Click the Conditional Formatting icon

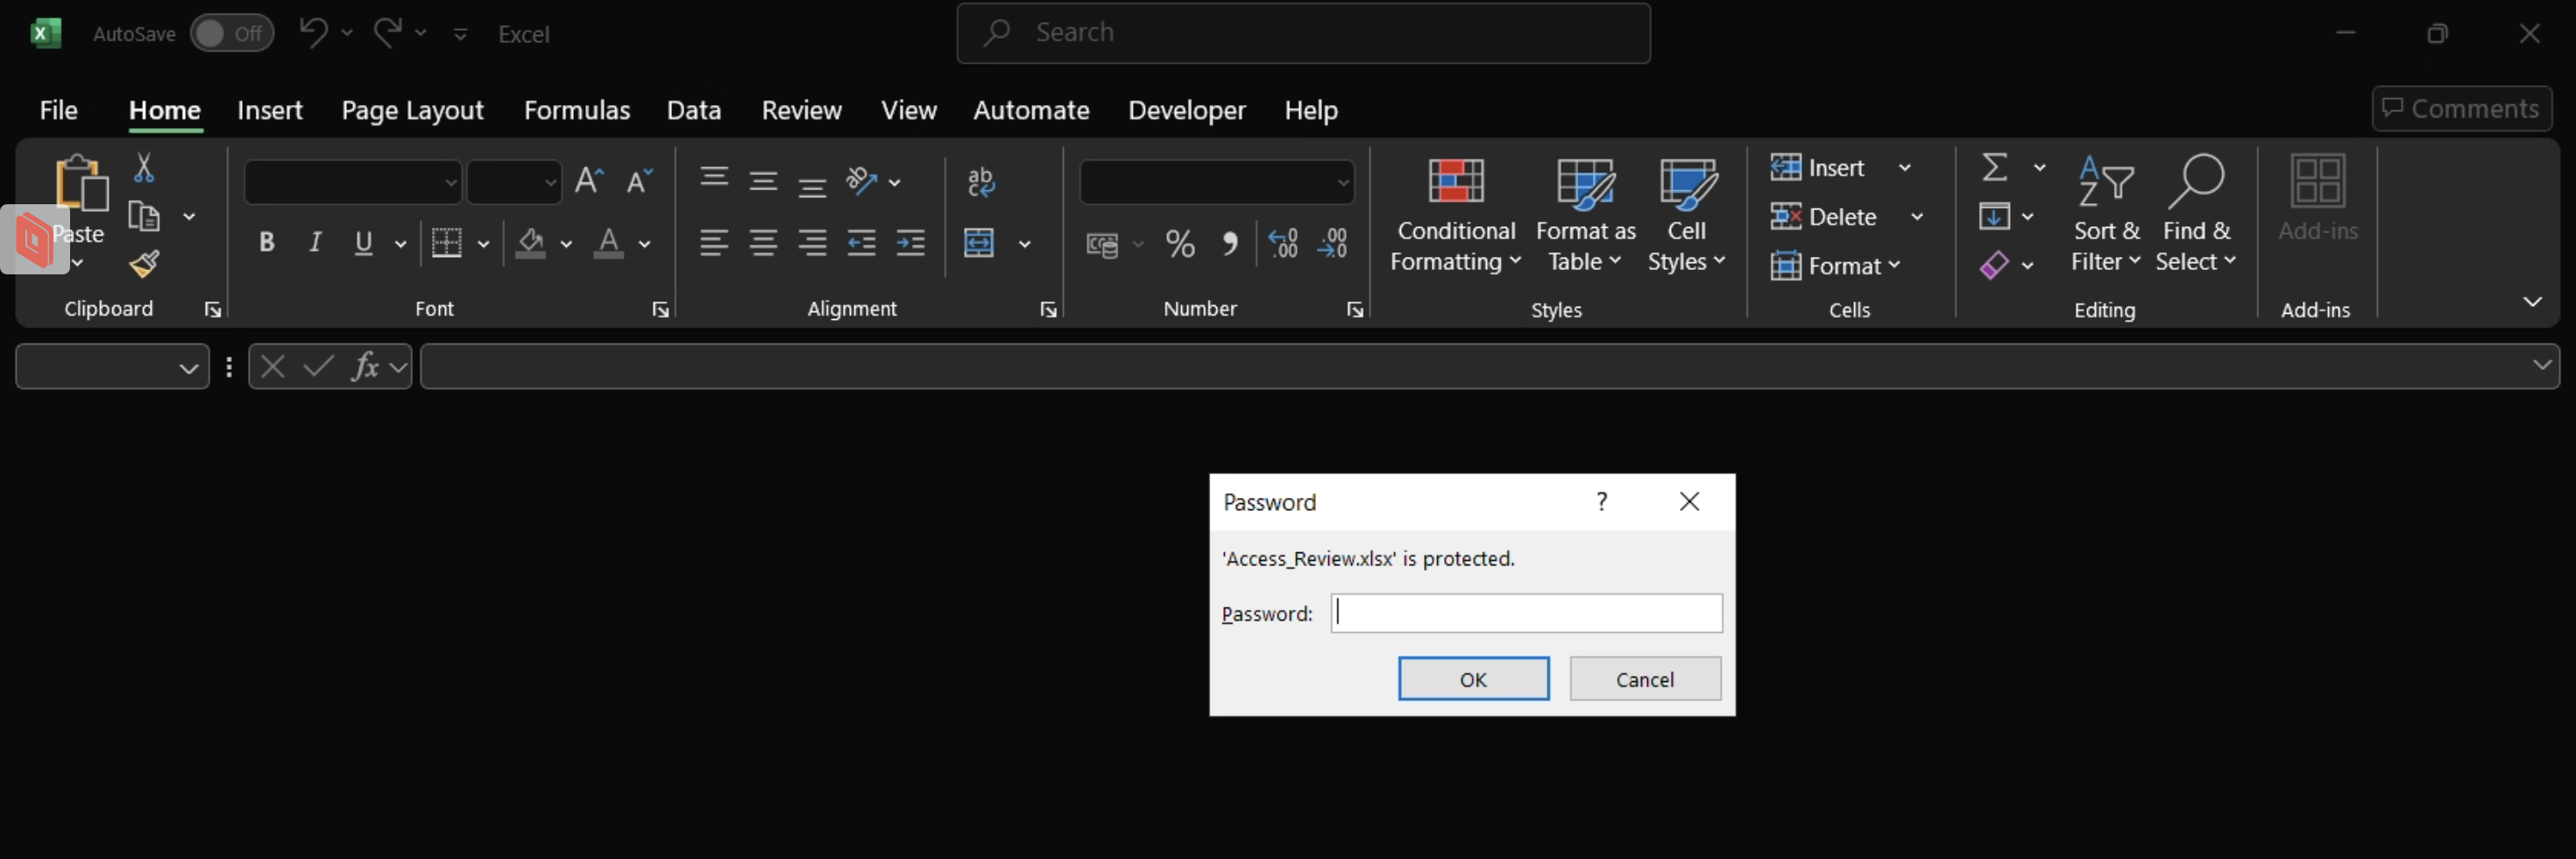1455,182
